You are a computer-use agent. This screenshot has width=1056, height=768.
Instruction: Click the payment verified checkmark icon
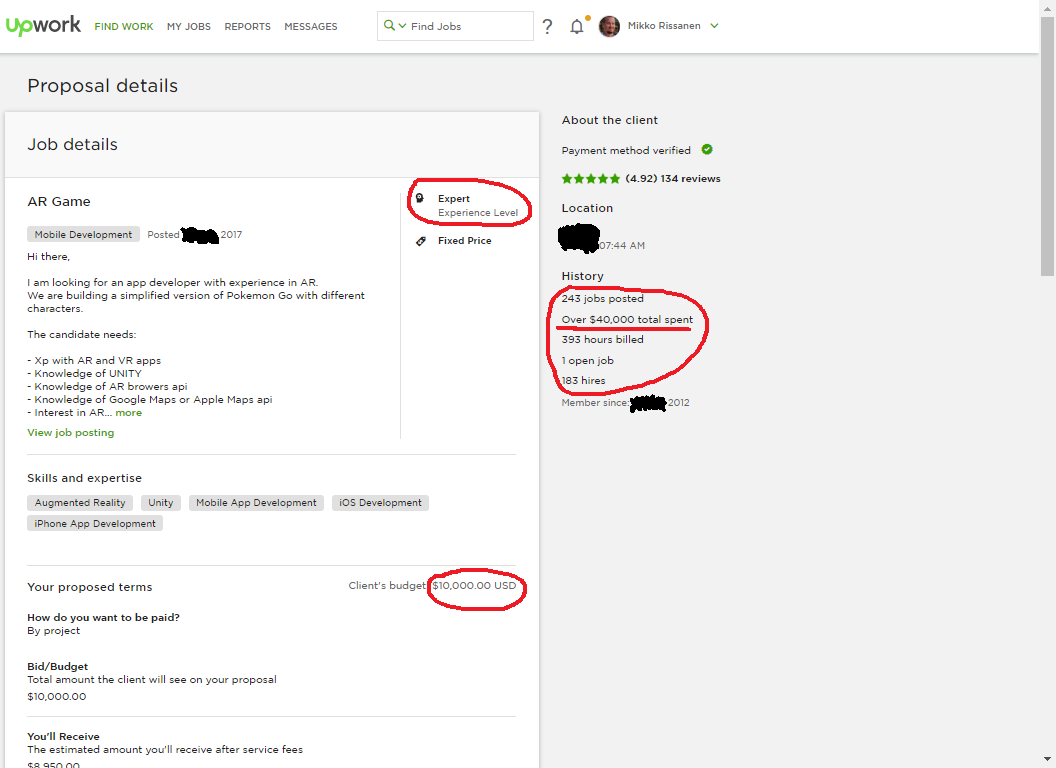pyautogui.click(x=706, y=150)
